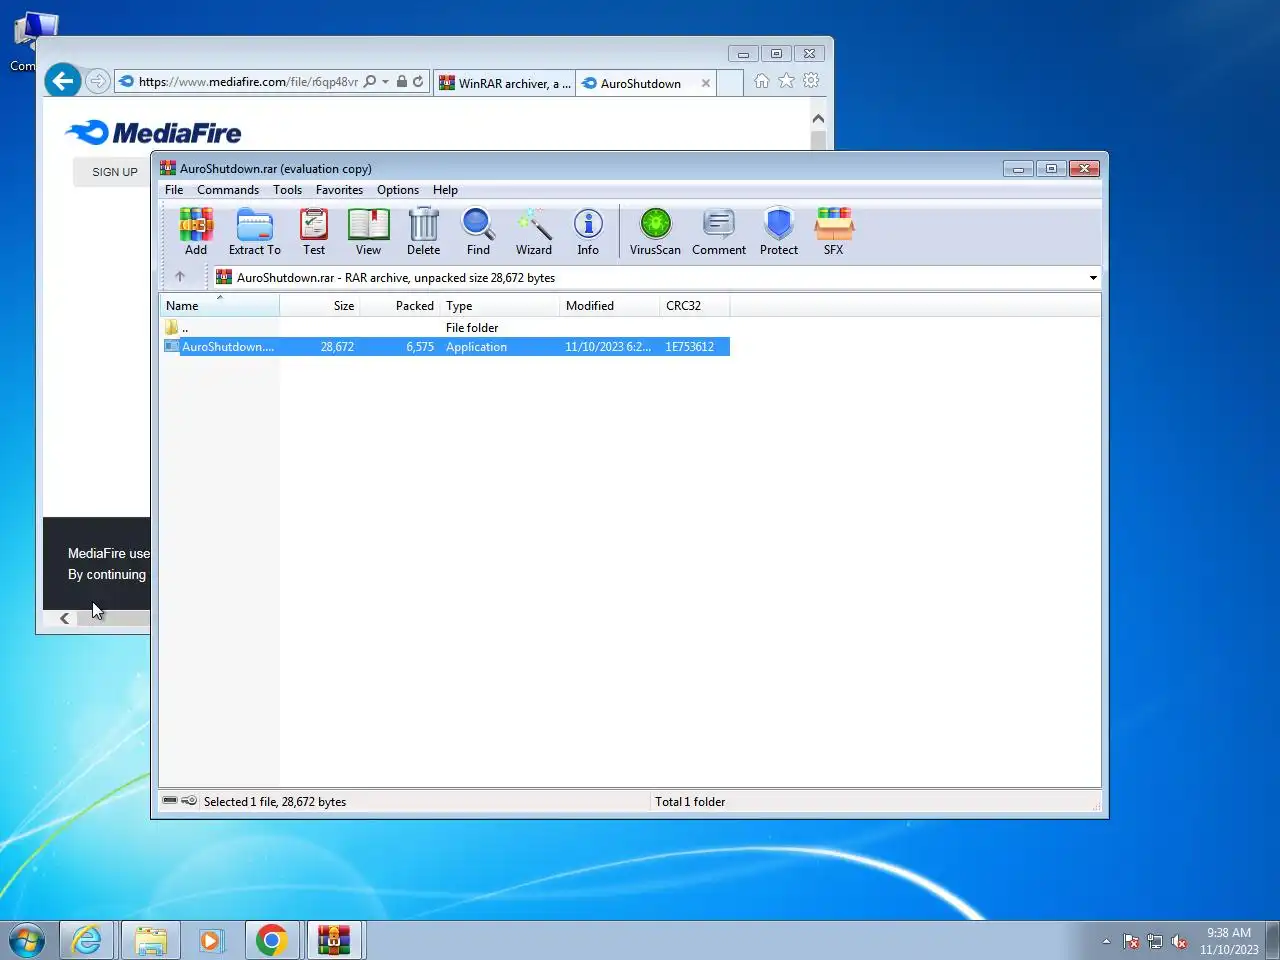Sort list by Size column
The image size is (1280, 960).
[x=320, y=306]
